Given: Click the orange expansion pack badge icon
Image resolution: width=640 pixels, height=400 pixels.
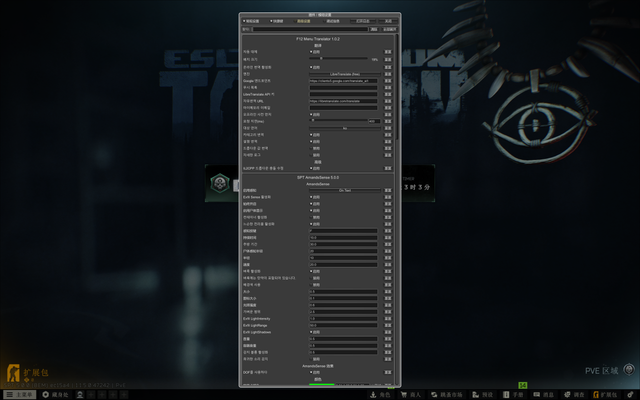Looking at the screenshot, I should (13, 373).
